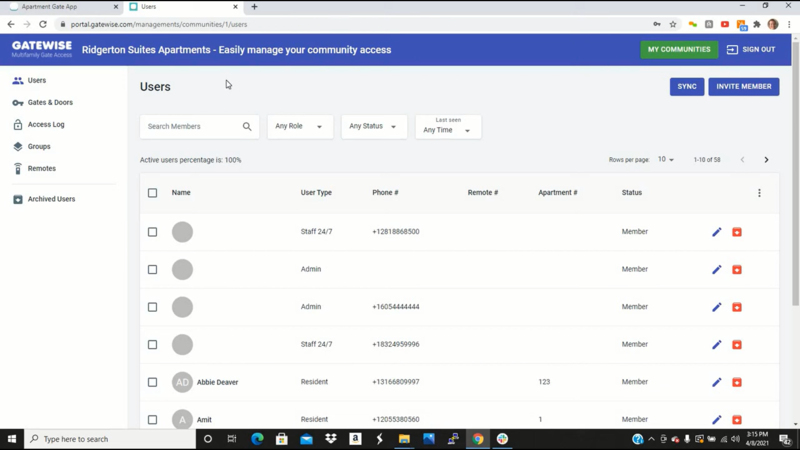Change rows per page dropdown
Screen dimensions: 800x450
point(665,160)
